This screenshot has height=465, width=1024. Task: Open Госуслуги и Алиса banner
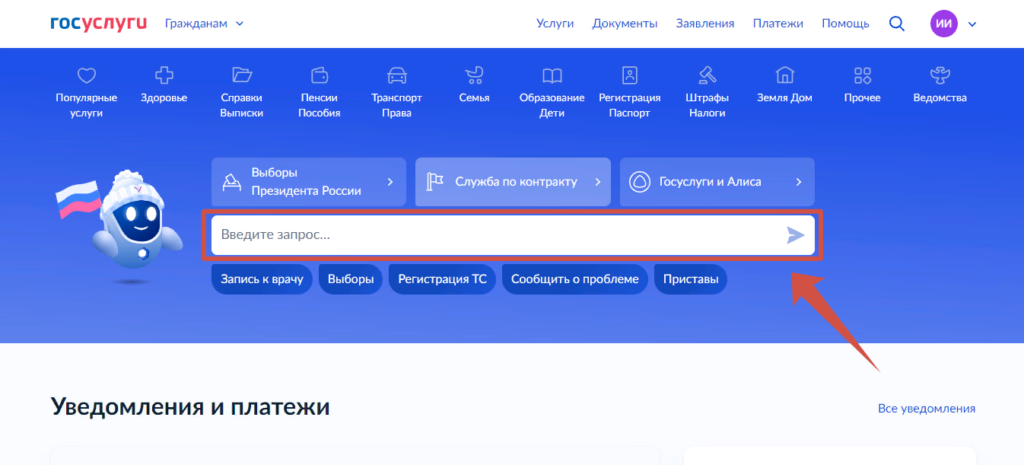click(717, 182)
